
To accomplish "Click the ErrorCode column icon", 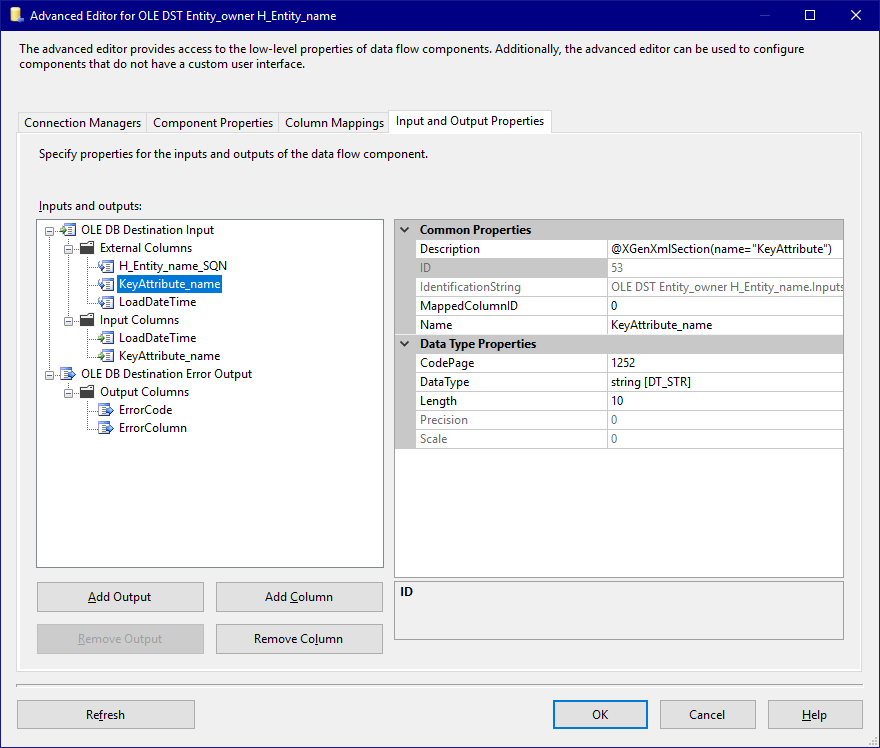I will pyautogui.click(x=106, y=410).
